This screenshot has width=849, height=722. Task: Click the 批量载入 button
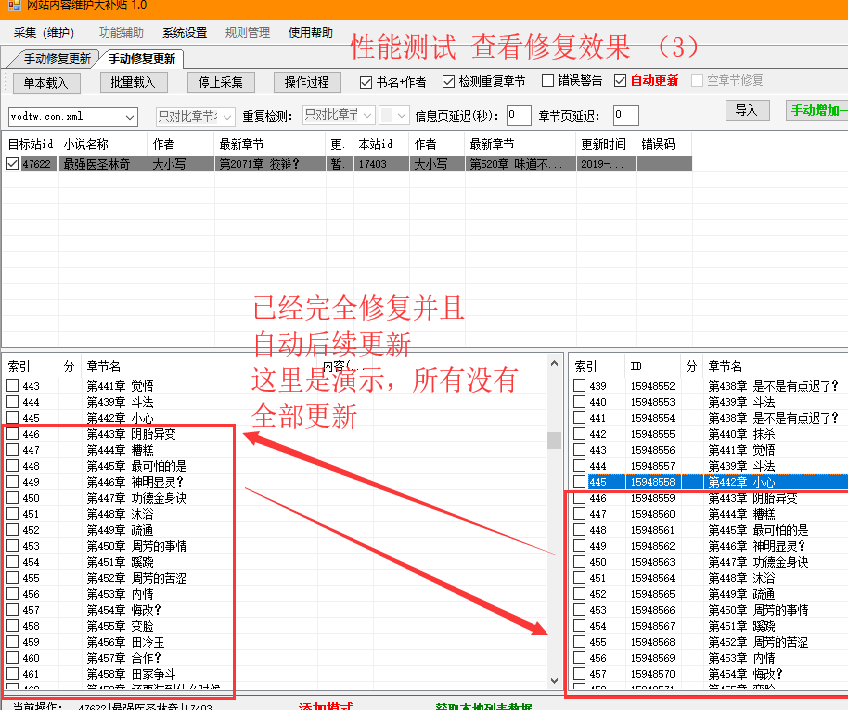click(x=132, y=82)
